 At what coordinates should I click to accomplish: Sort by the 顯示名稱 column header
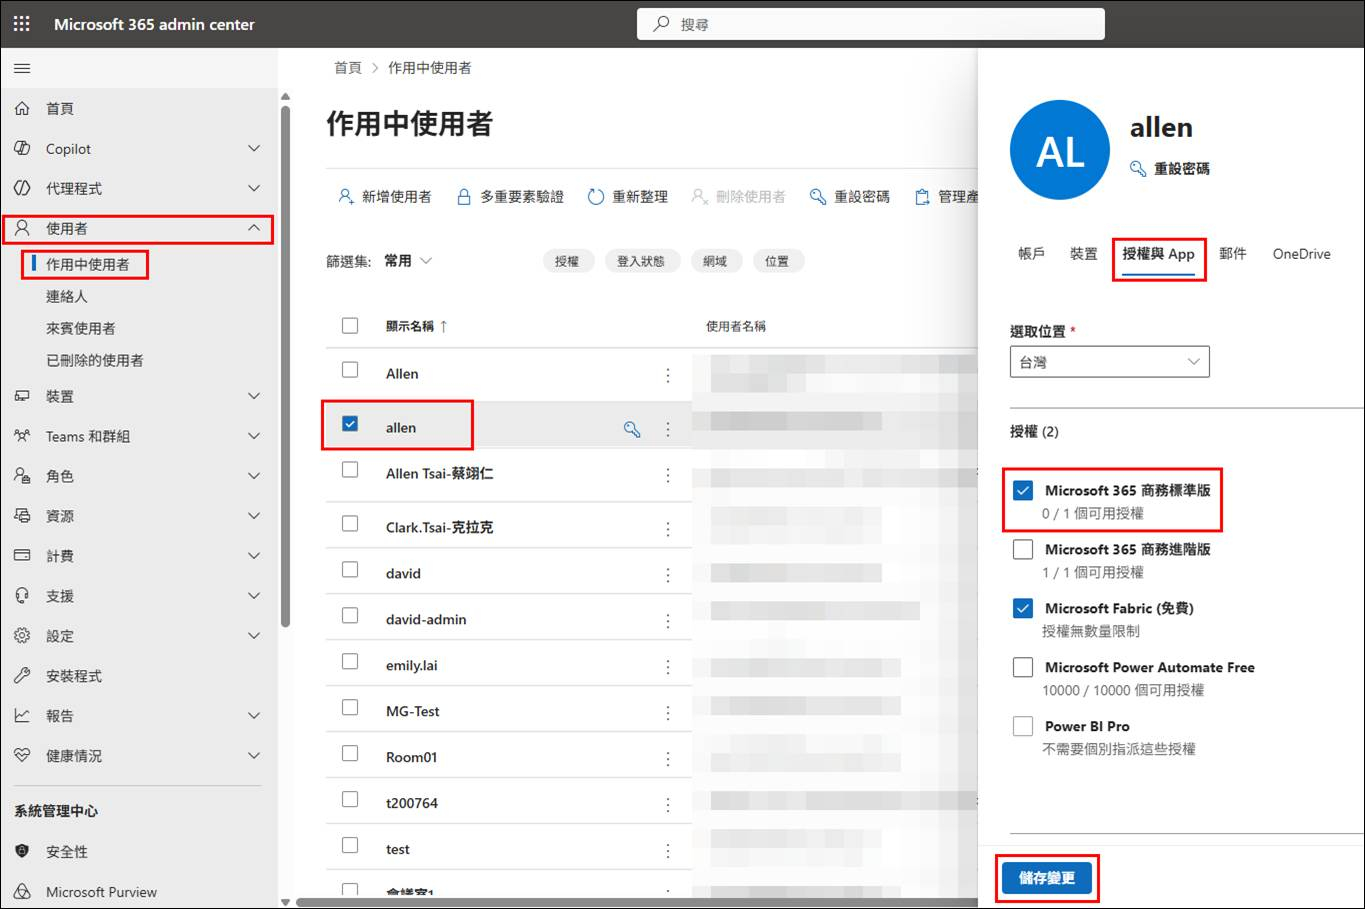tap(417, 326)
